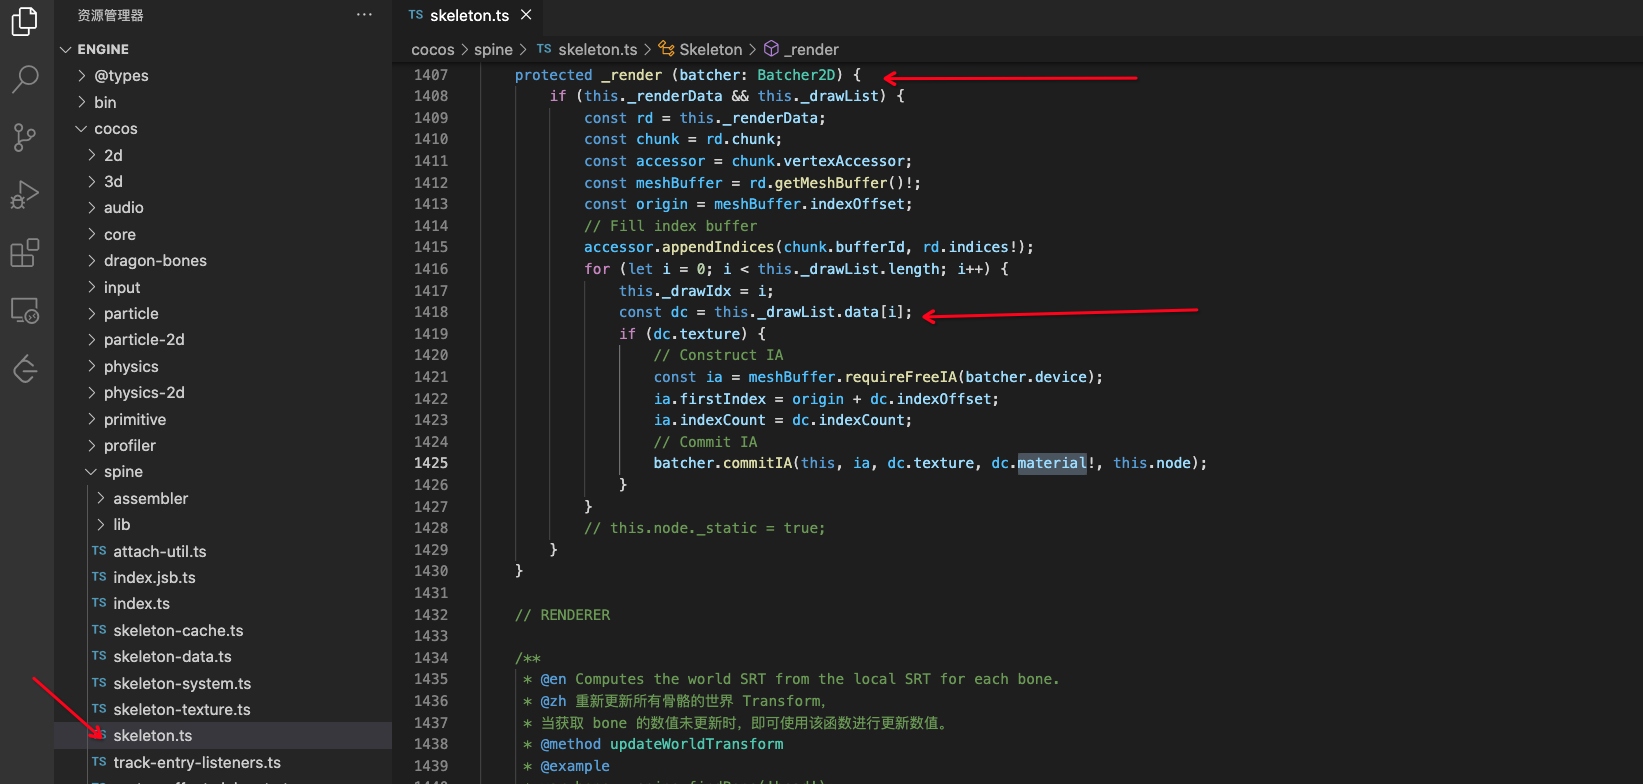Screen dimensions: 1643x784
Task: Click the '// RENDERER' comment line
Action: pyautogui.click(x=562, y=615)
